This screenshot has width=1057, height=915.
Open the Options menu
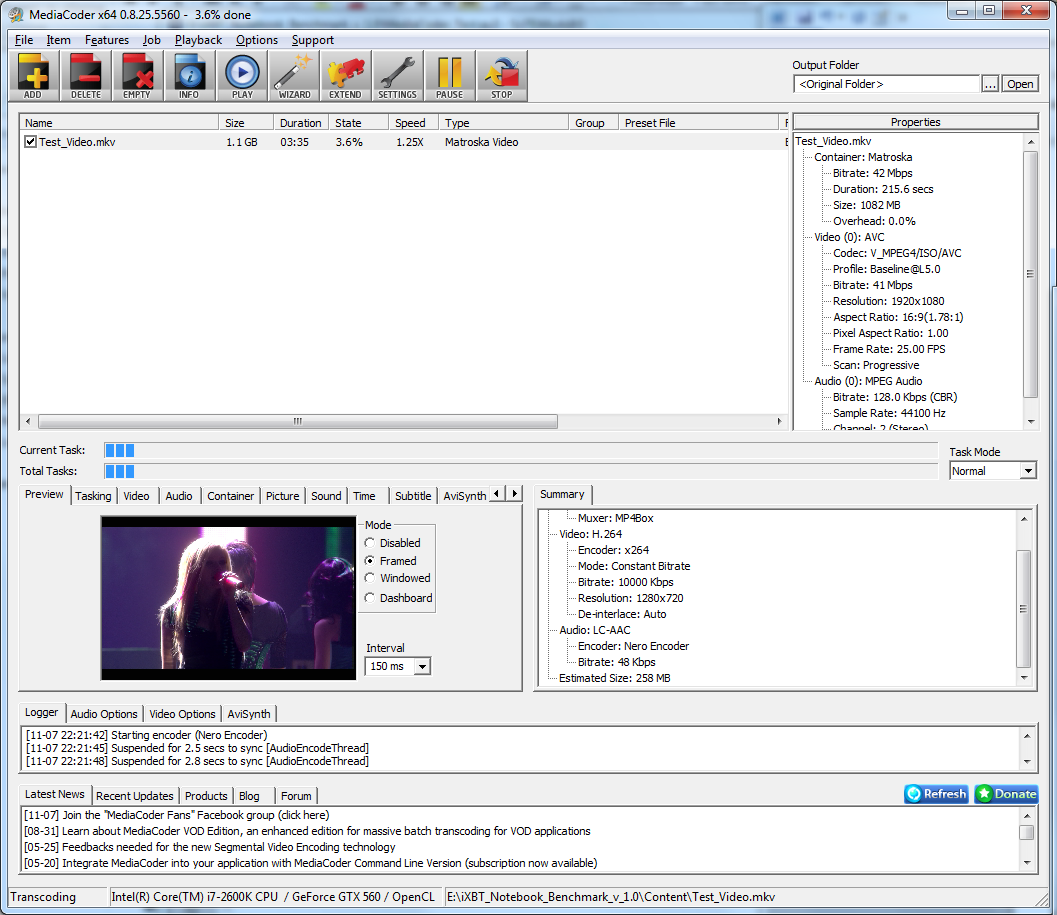[257, 40]
